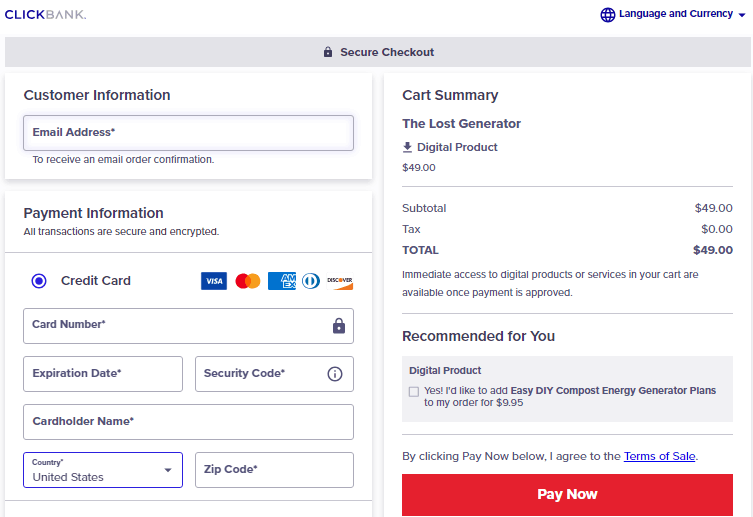Select the Credit Card radio button

pyautogui.click(x=39, y=281)
